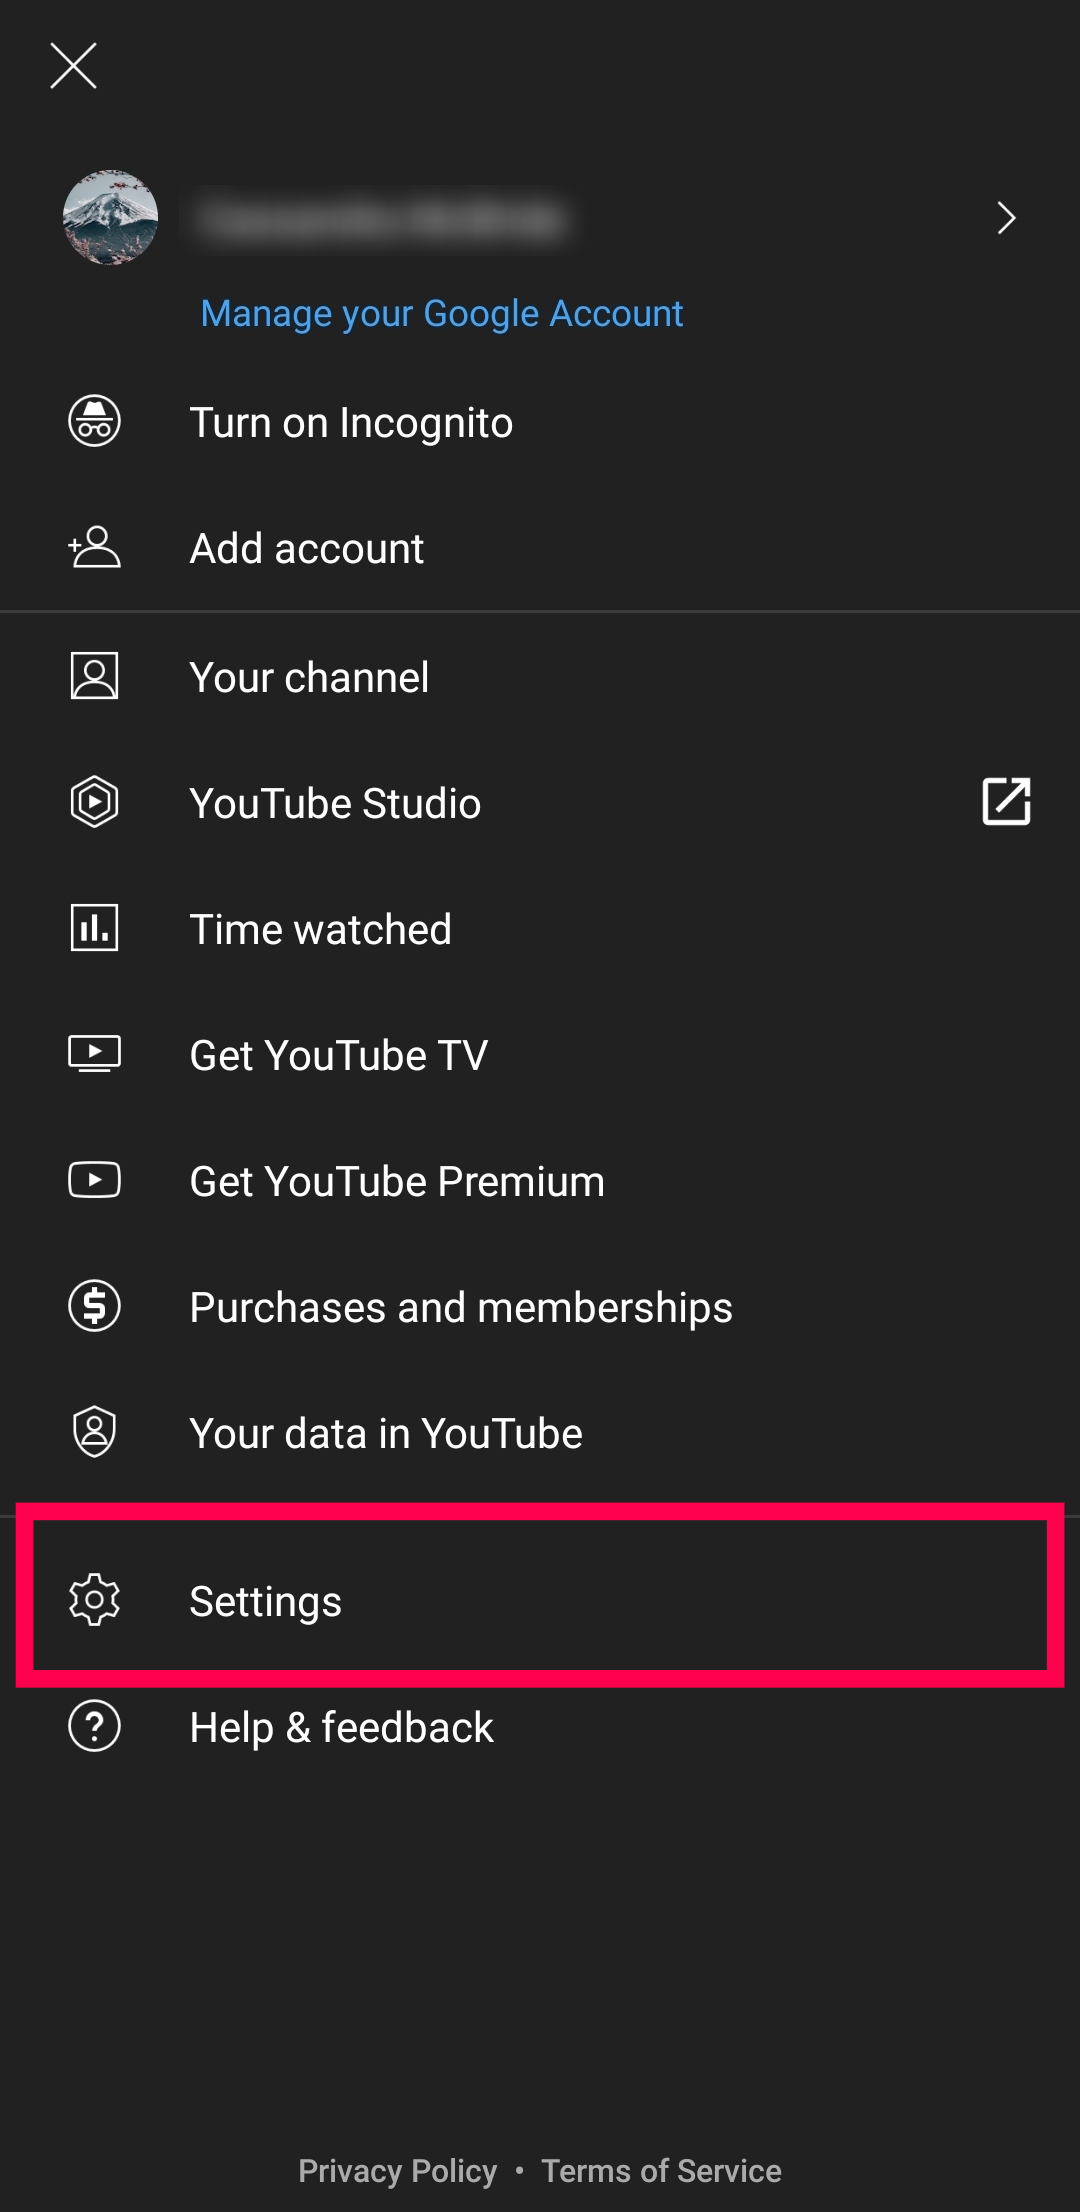Tap the profile avatar picture
This screenshot has width=1080, height=2212.
pos(110,218)
